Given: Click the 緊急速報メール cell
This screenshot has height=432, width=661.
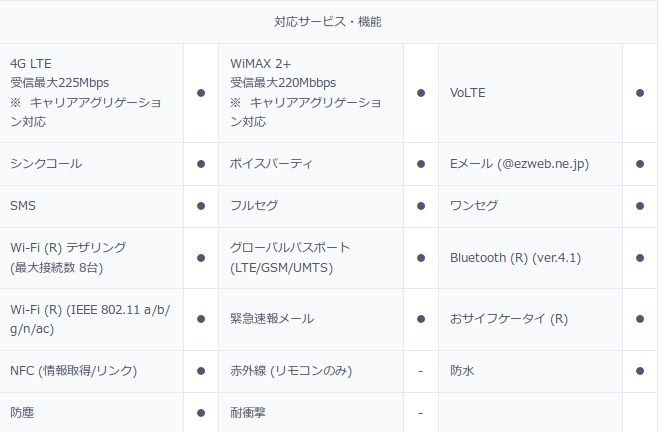Looking at the screenshot, I should [311, 319].
